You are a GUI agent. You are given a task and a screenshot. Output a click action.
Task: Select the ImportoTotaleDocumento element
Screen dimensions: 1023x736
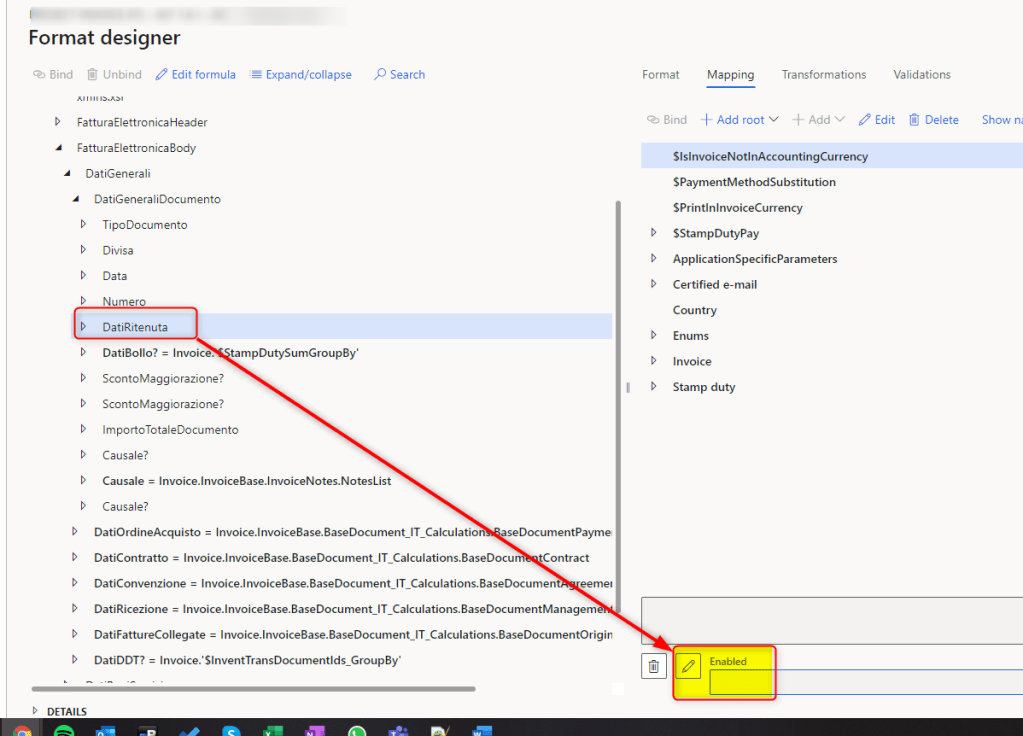(x=170, y=430)
